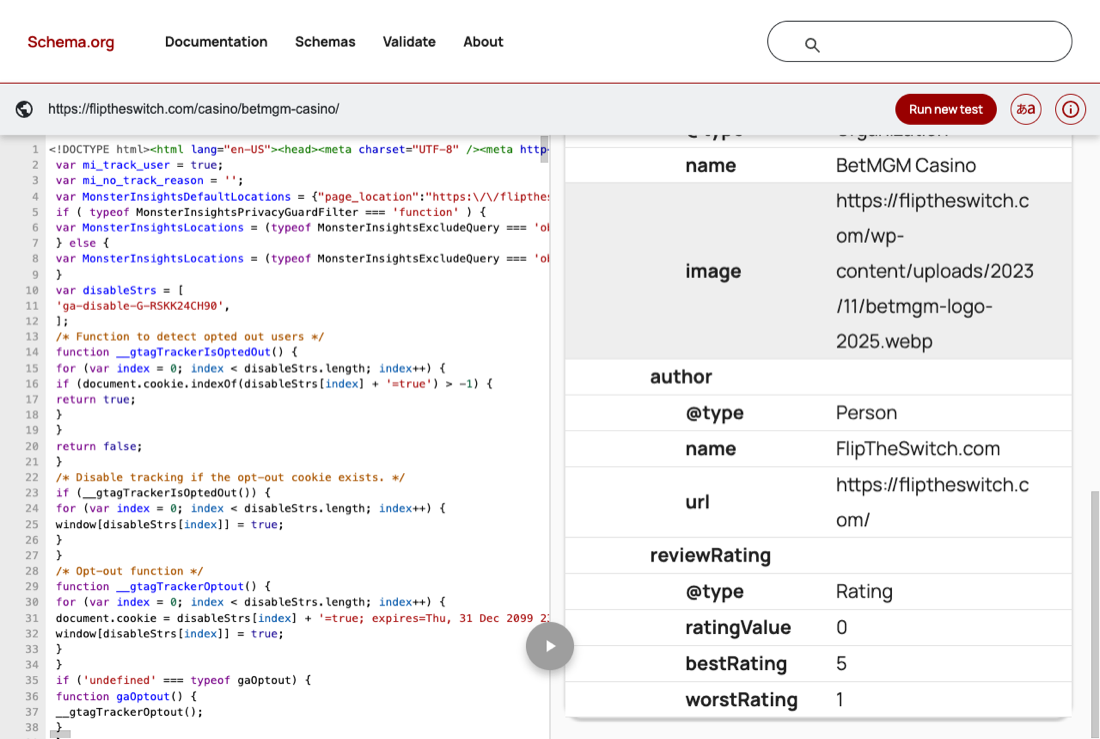1100x739 pixels.
Task: Select the 'BetMGM Casino' name value
Action: click(906, 166)
